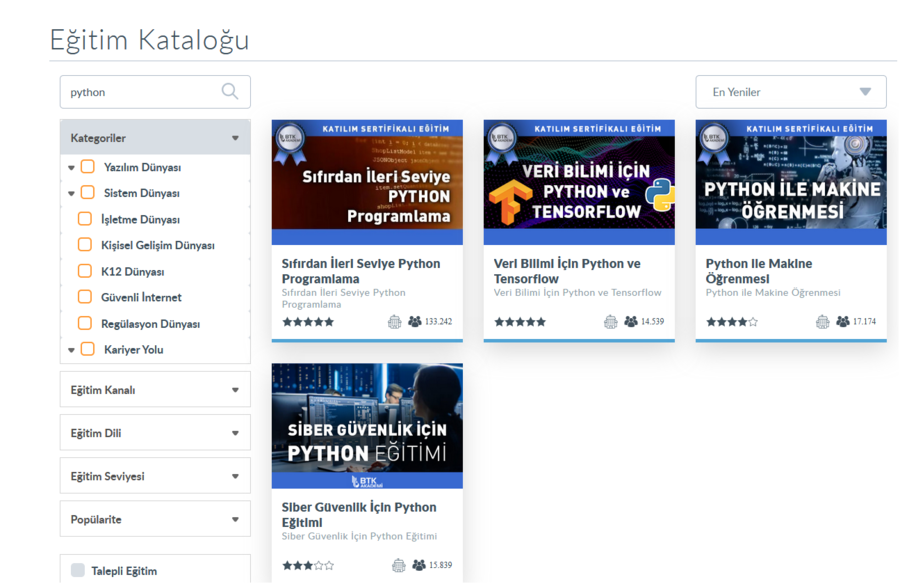Click certificate icon on Python ile Makine Öğrenmesi card
This screenshot has width=900, height=584.
click(822, 322)
